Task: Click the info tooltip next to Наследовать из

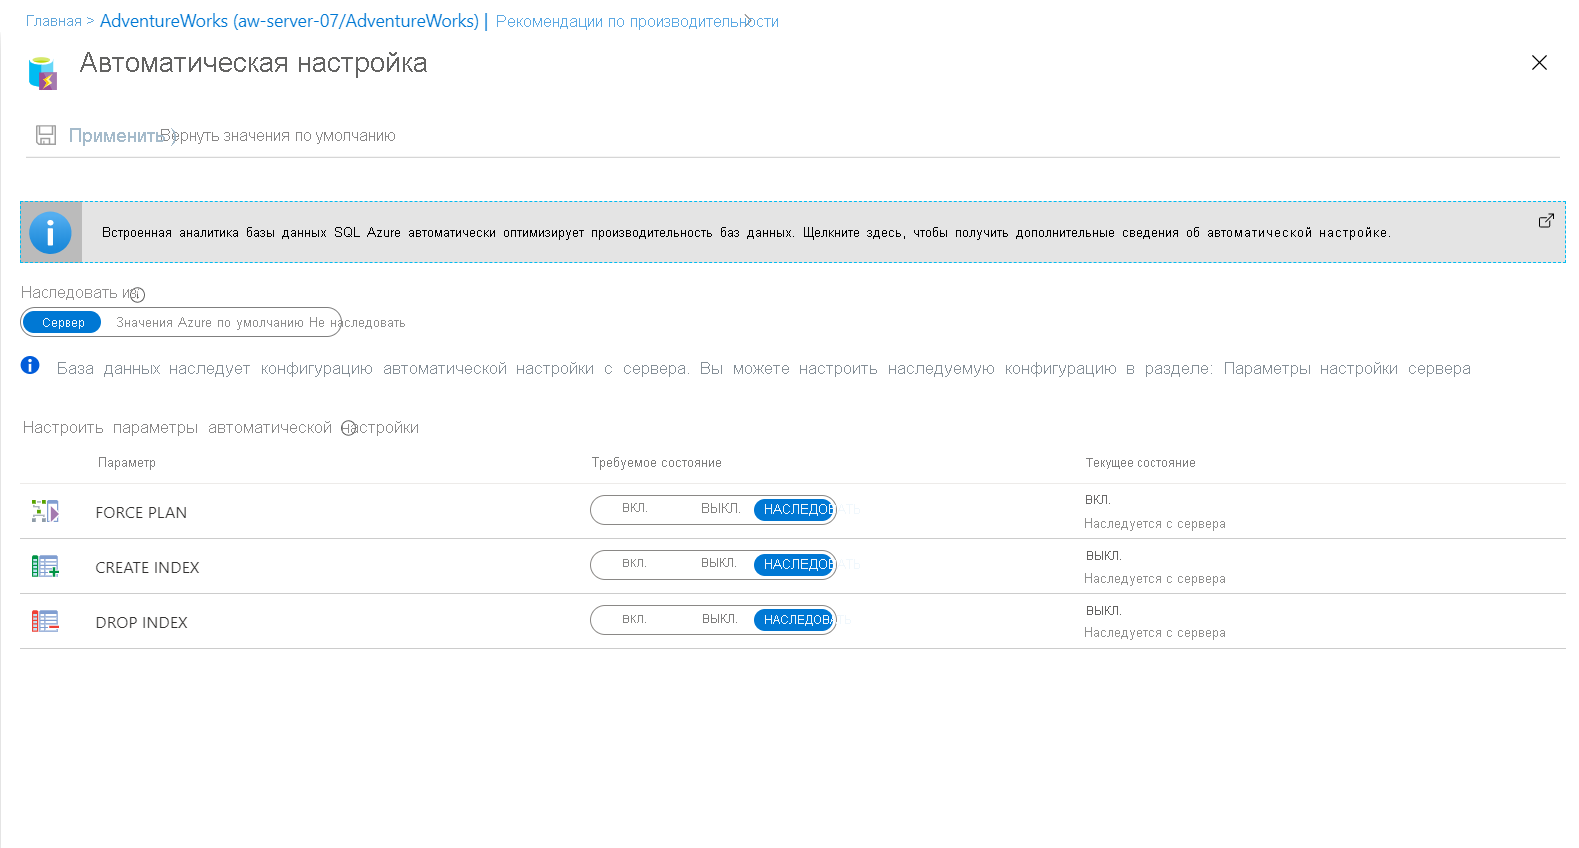Action: (138, 295)
